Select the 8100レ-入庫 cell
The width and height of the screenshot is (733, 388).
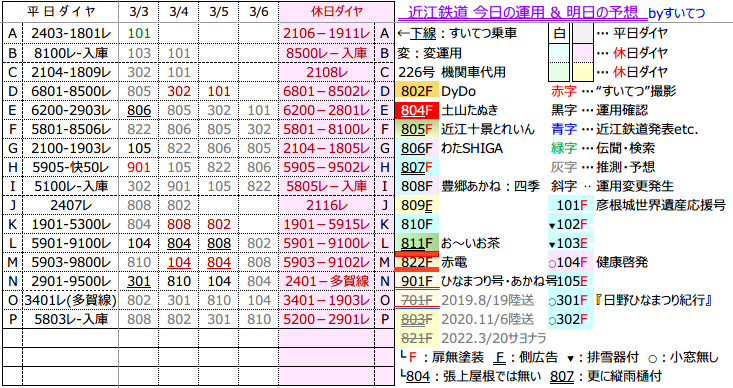(x=71, y=53)
